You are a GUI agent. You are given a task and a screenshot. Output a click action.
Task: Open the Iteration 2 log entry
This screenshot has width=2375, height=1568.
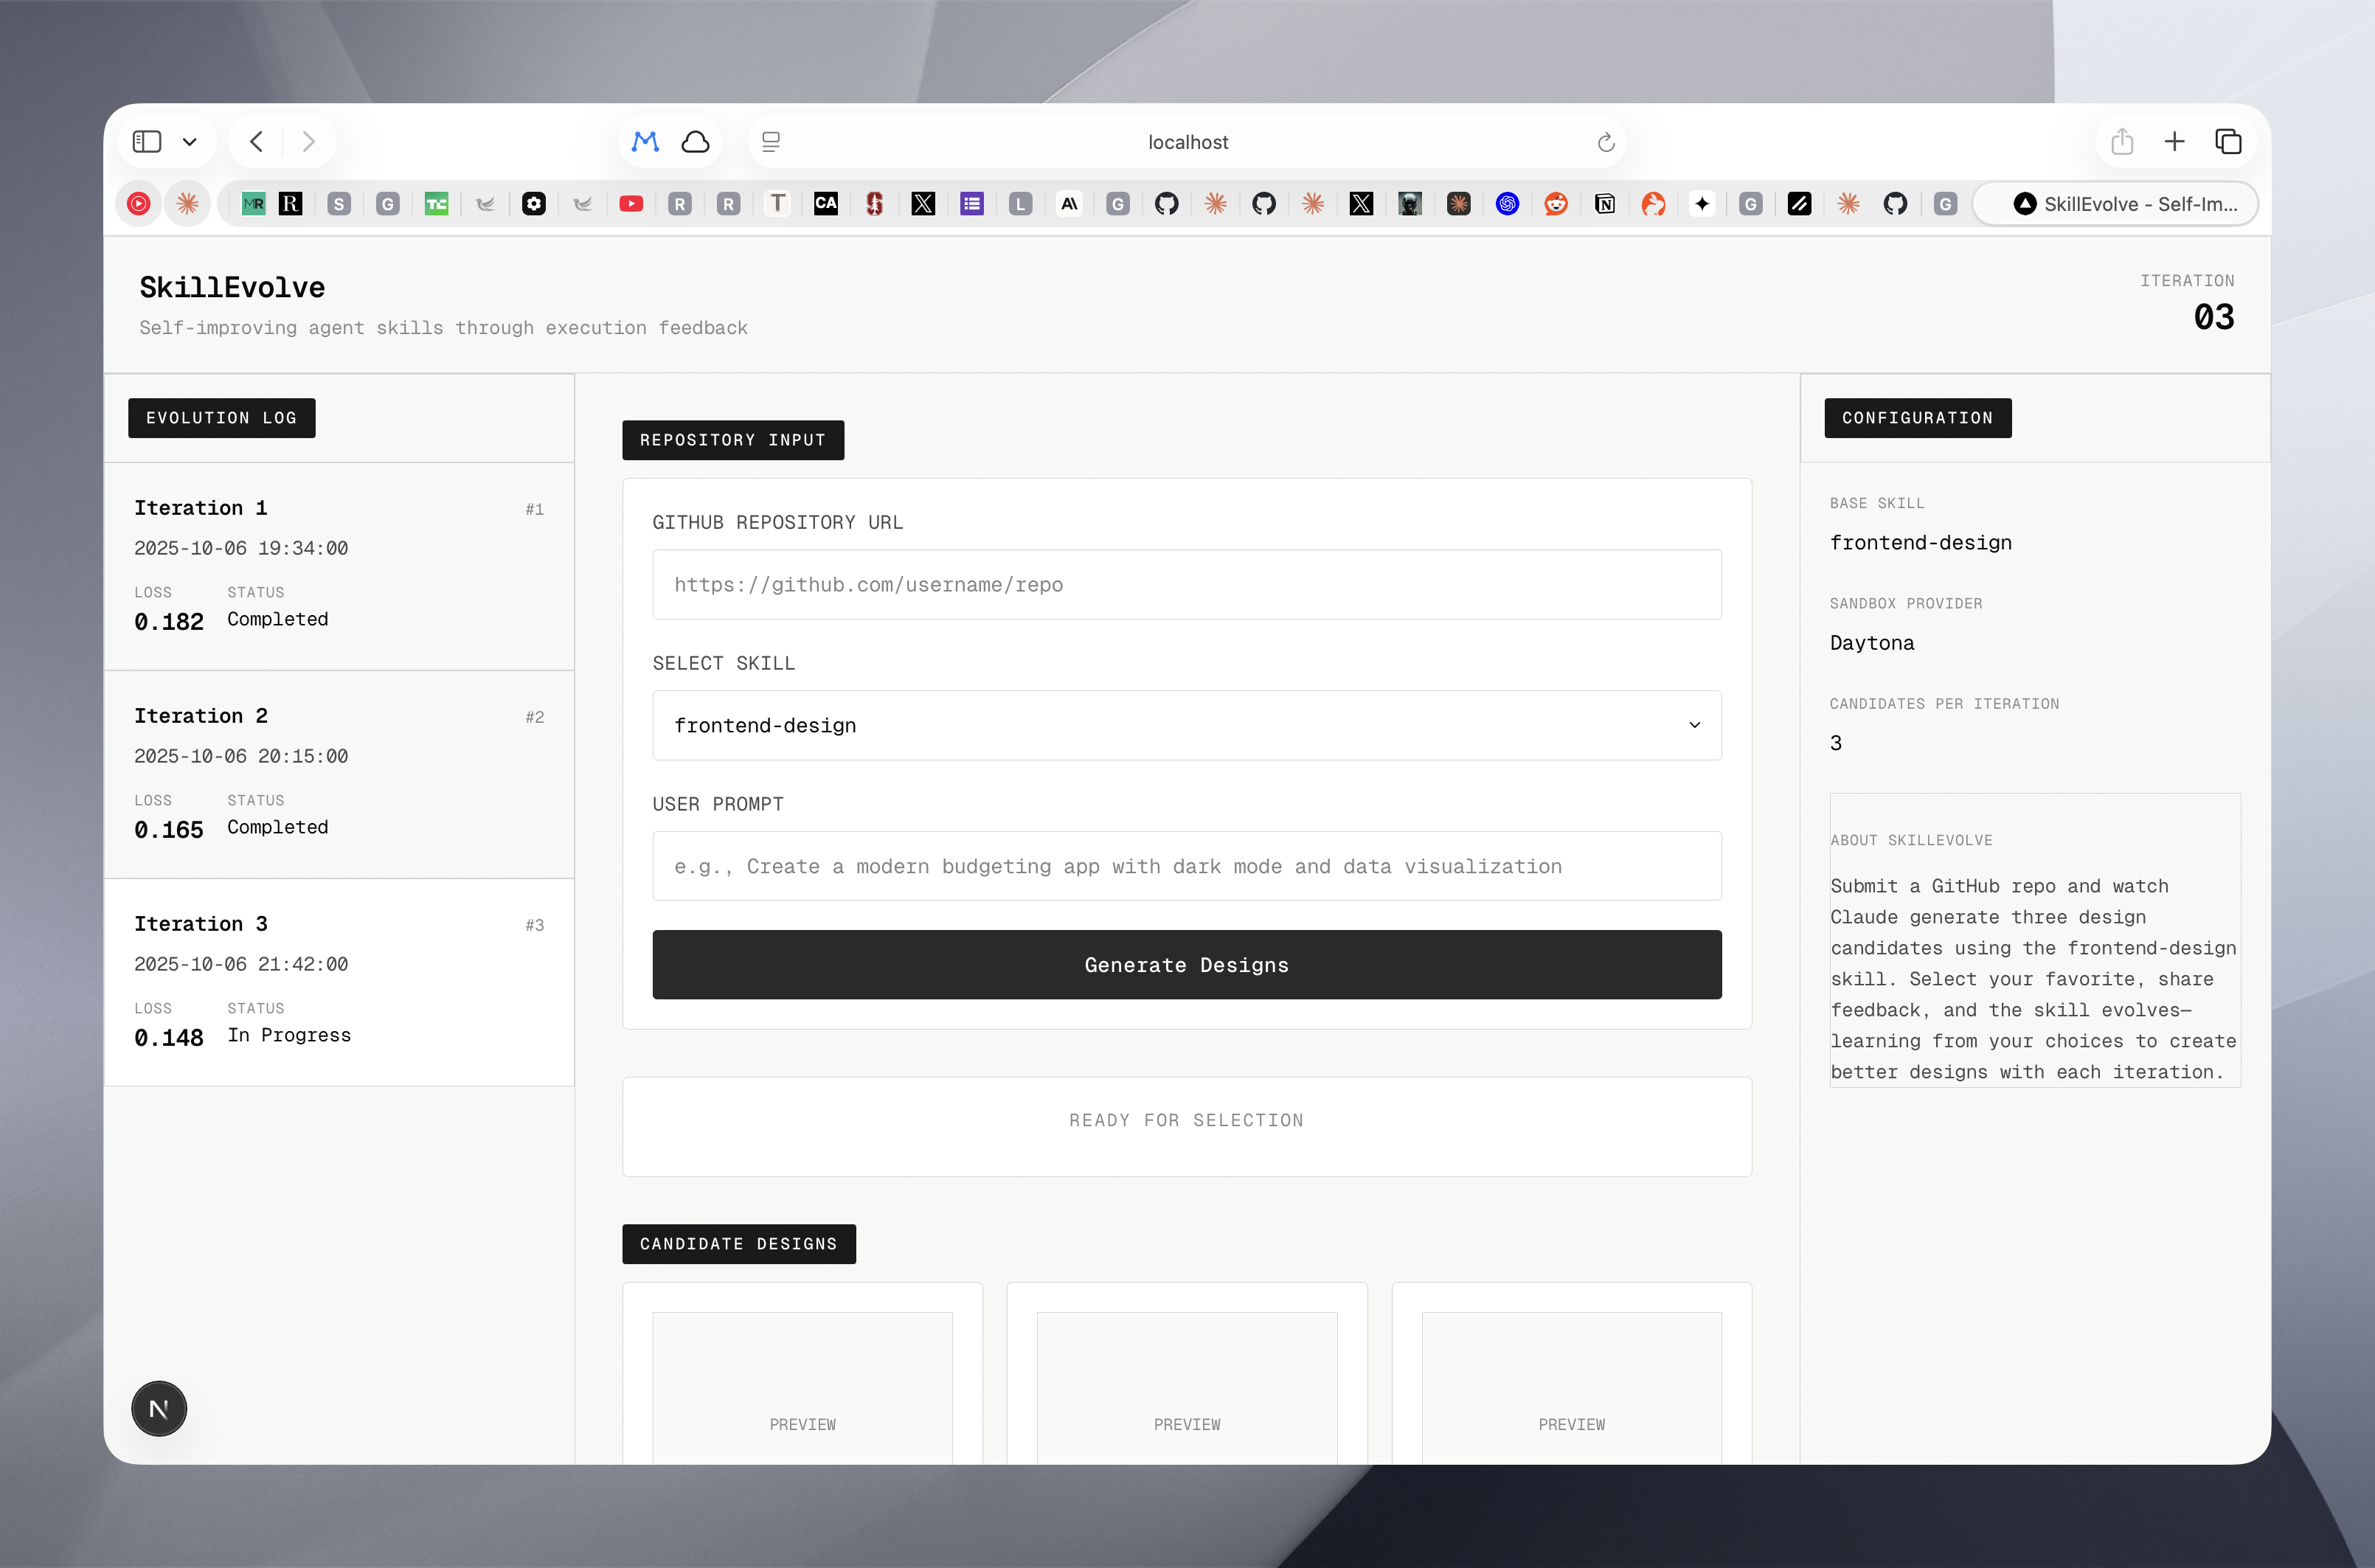tap(339, 774)
